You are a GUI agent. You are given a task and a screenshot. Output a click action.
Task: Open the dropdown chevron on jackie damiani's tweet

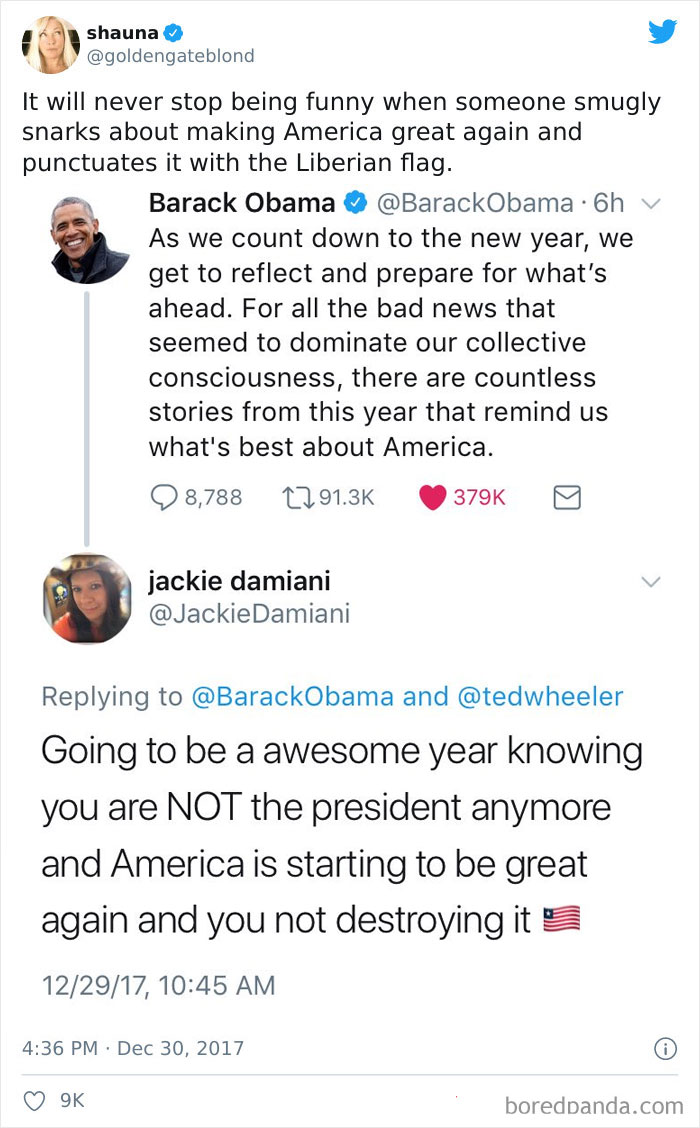[652, 581]
